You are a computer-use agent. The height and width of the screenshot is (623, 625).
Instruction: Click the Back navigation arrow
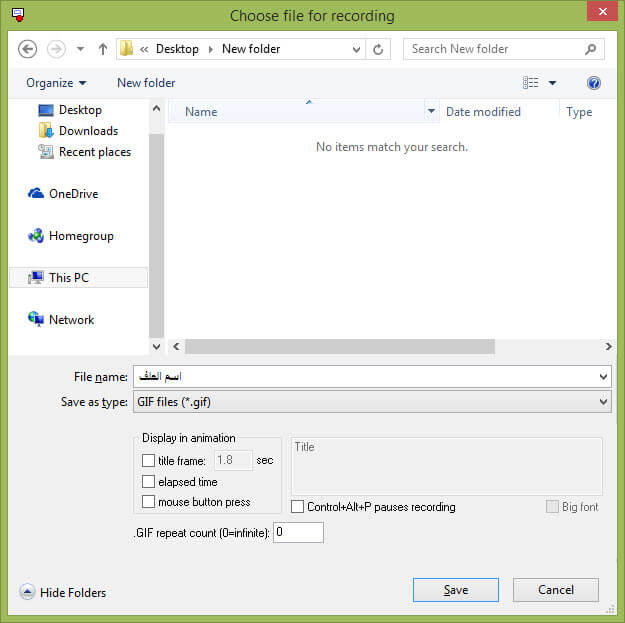tap(28, 49)
